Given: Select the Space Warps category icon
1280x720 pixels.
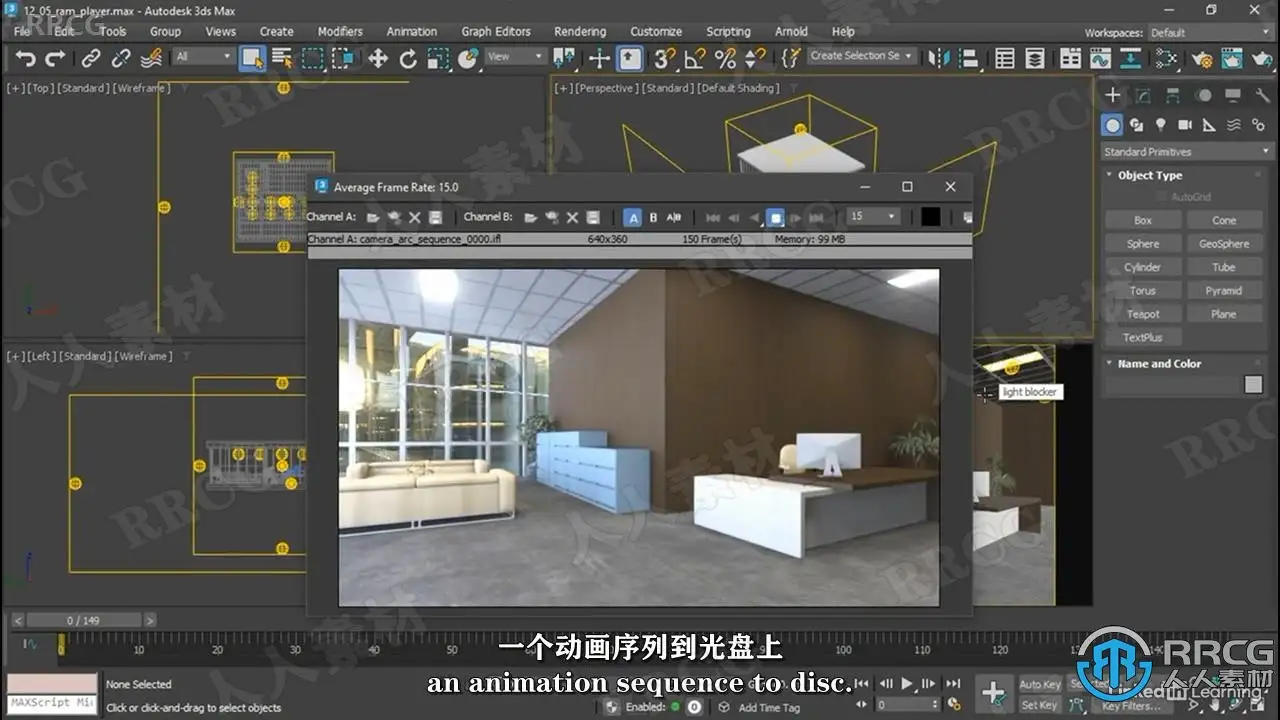Looking at the screenshot, I should pos(1233,125).
